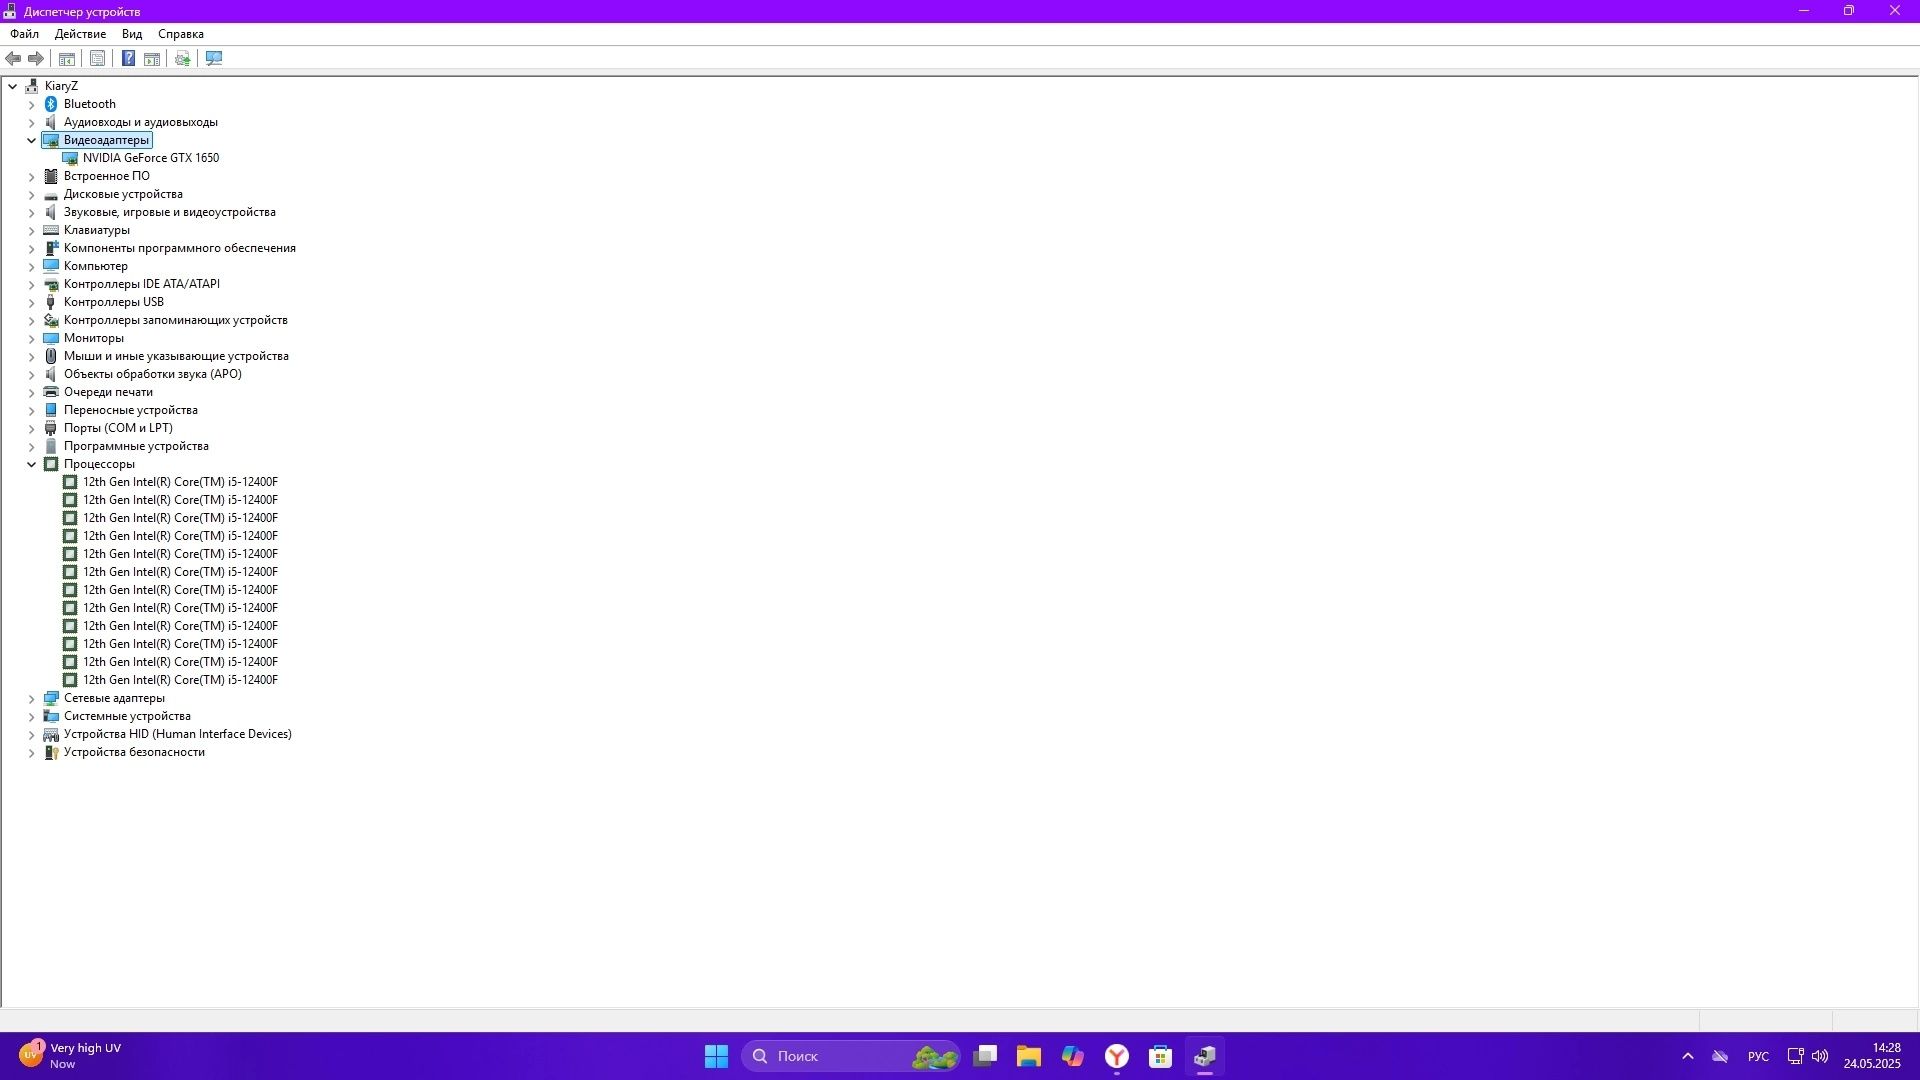Screen dimensions: 1920x1080
Task: Click the Очереди печати printer icon
Action: click(x=51, y=392)
